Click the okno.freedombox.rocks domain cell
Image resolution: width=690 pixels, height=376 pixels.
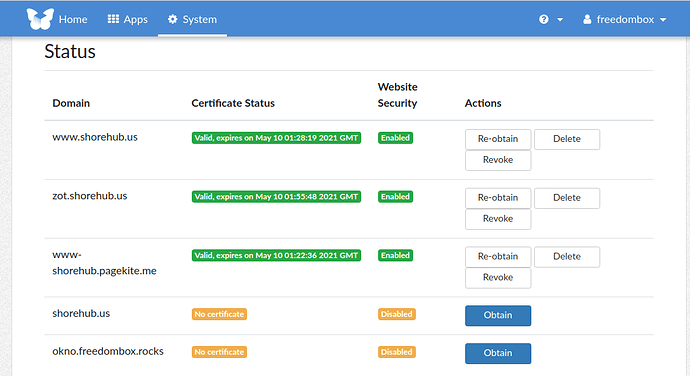(108, 351)
